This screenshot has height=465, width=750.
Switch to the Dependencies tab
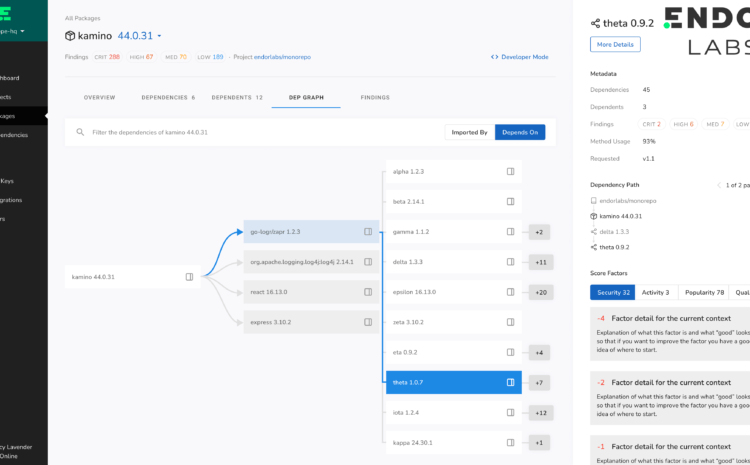point(168,98)
